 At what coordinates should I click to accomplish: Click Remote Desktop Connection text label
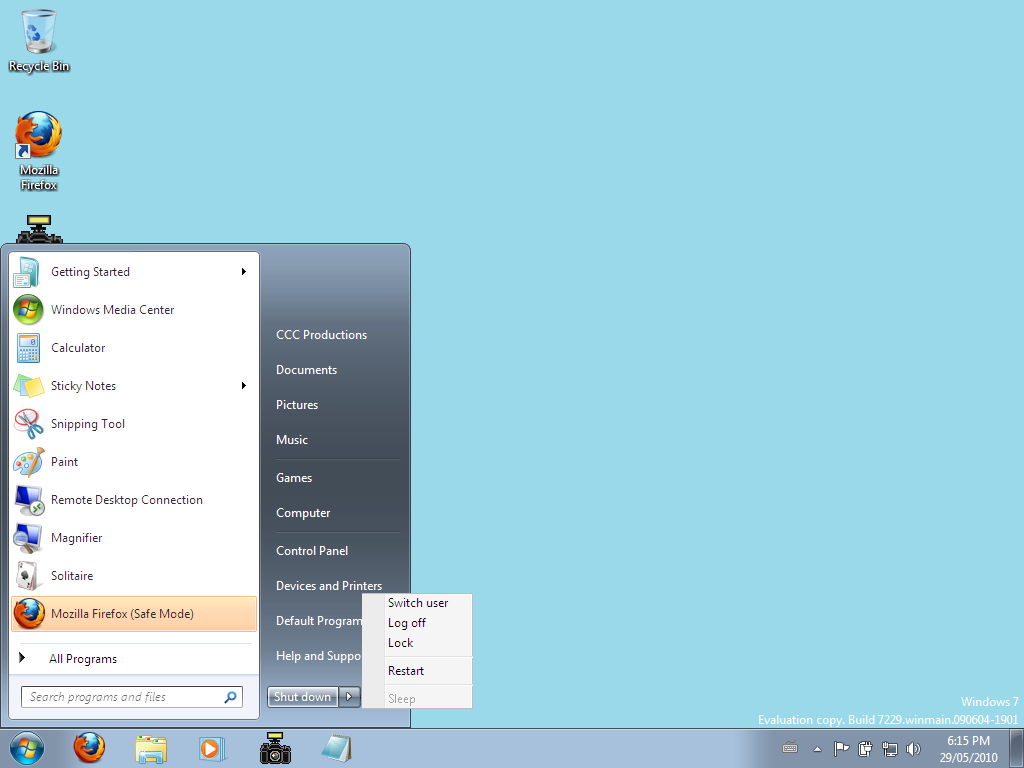tap(127, 500)
